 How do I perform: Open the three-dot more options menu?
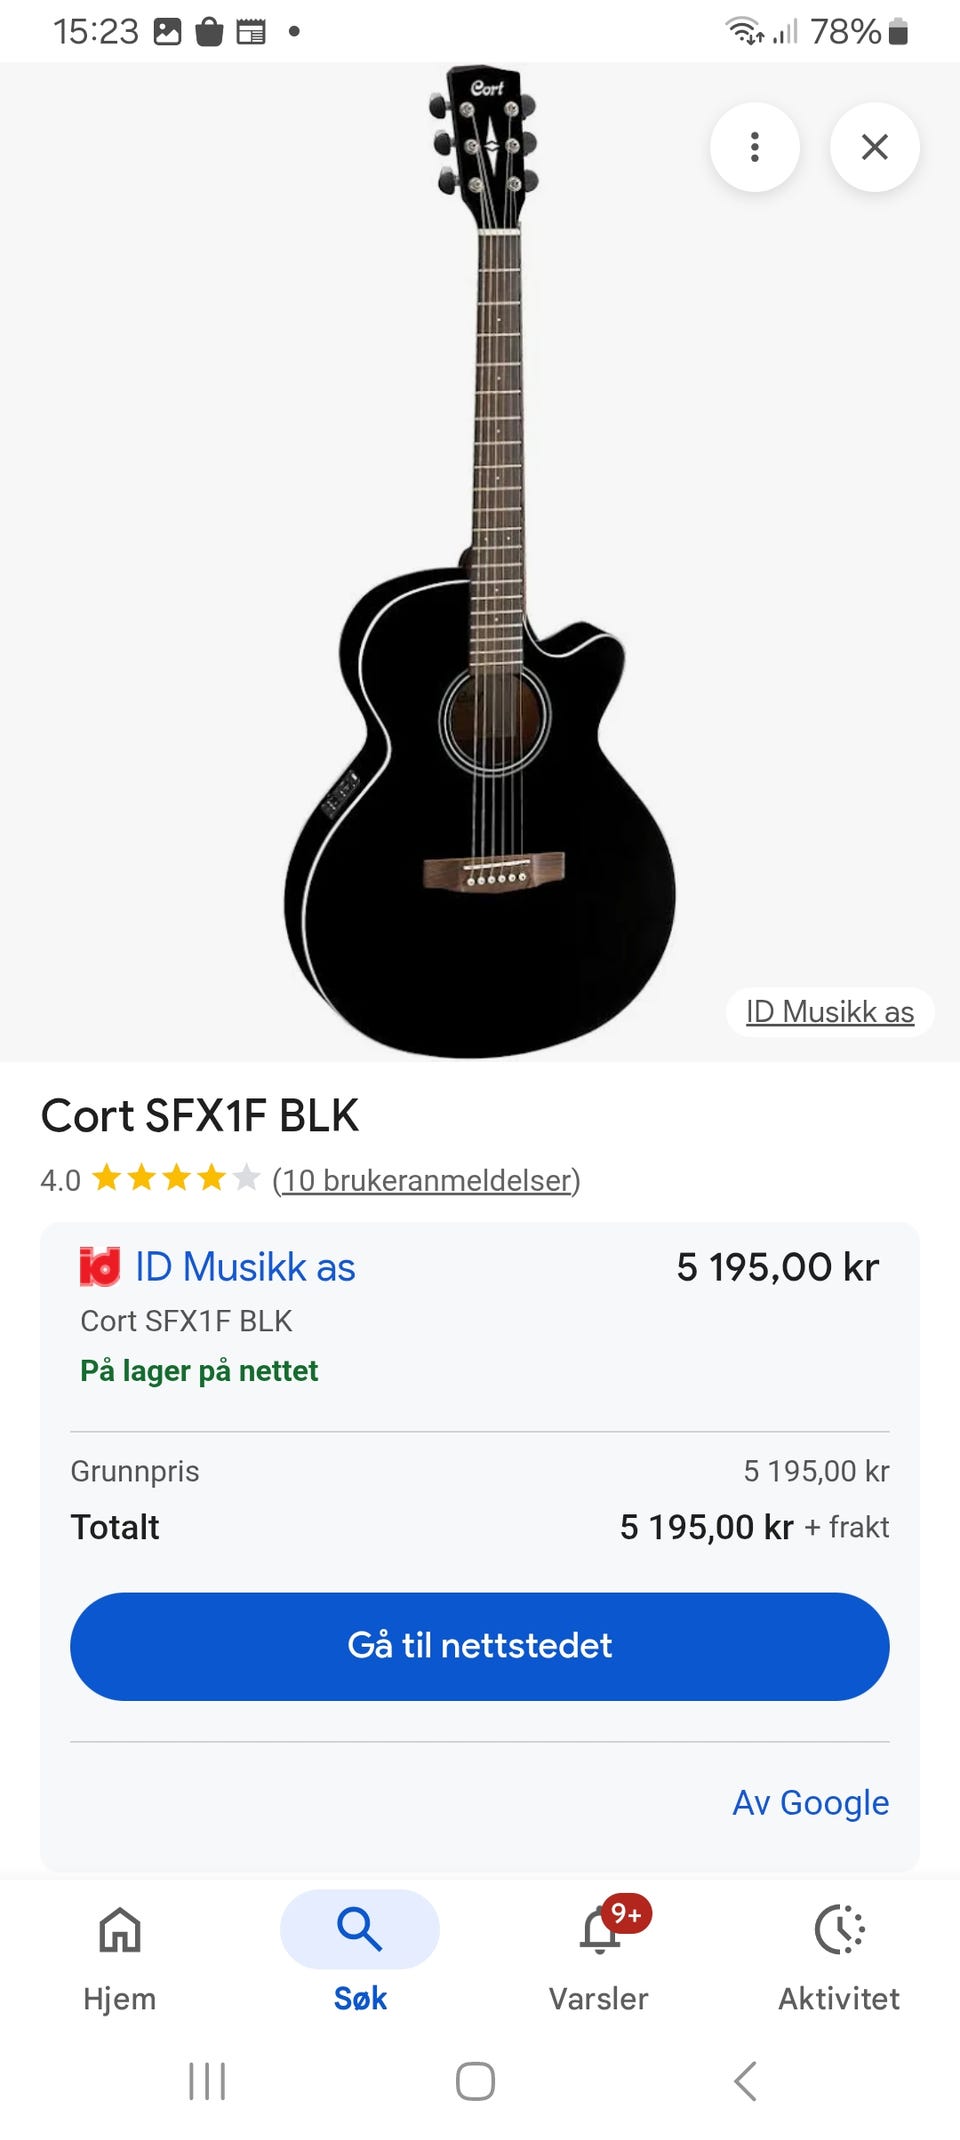pos(755,147)
